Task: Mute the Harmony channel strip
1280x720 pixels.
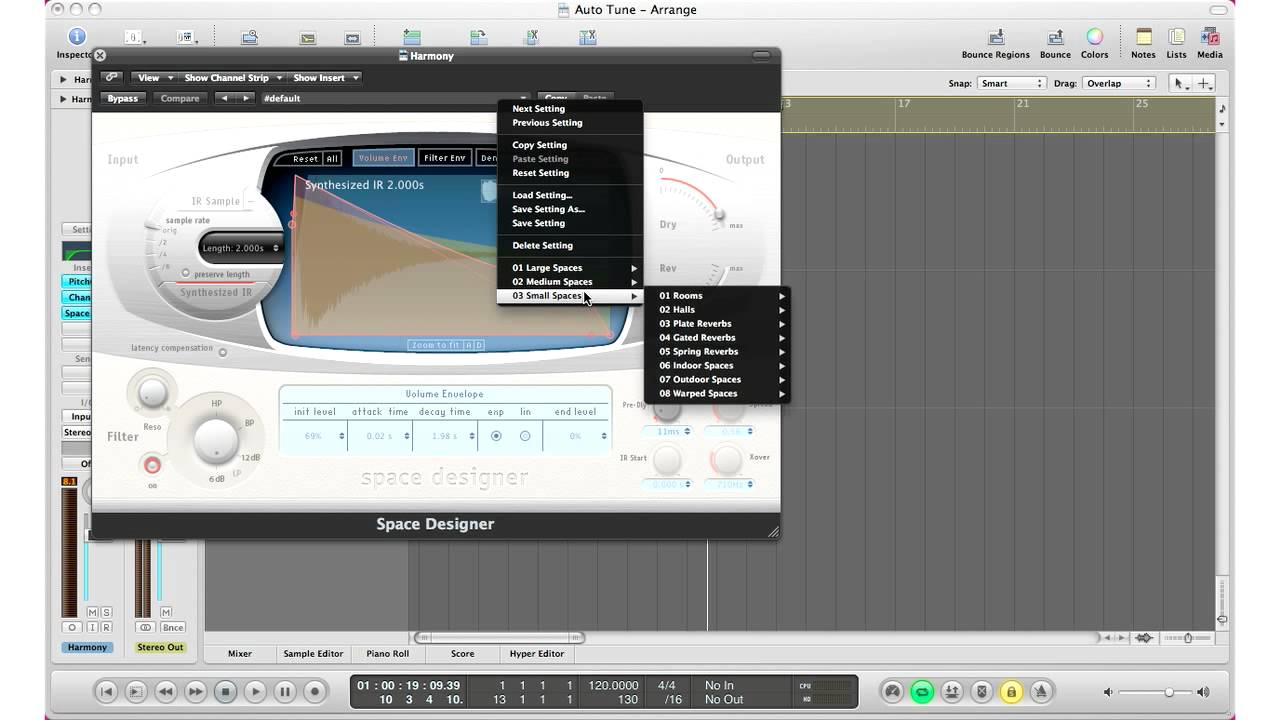Action: tap(93, 612)
